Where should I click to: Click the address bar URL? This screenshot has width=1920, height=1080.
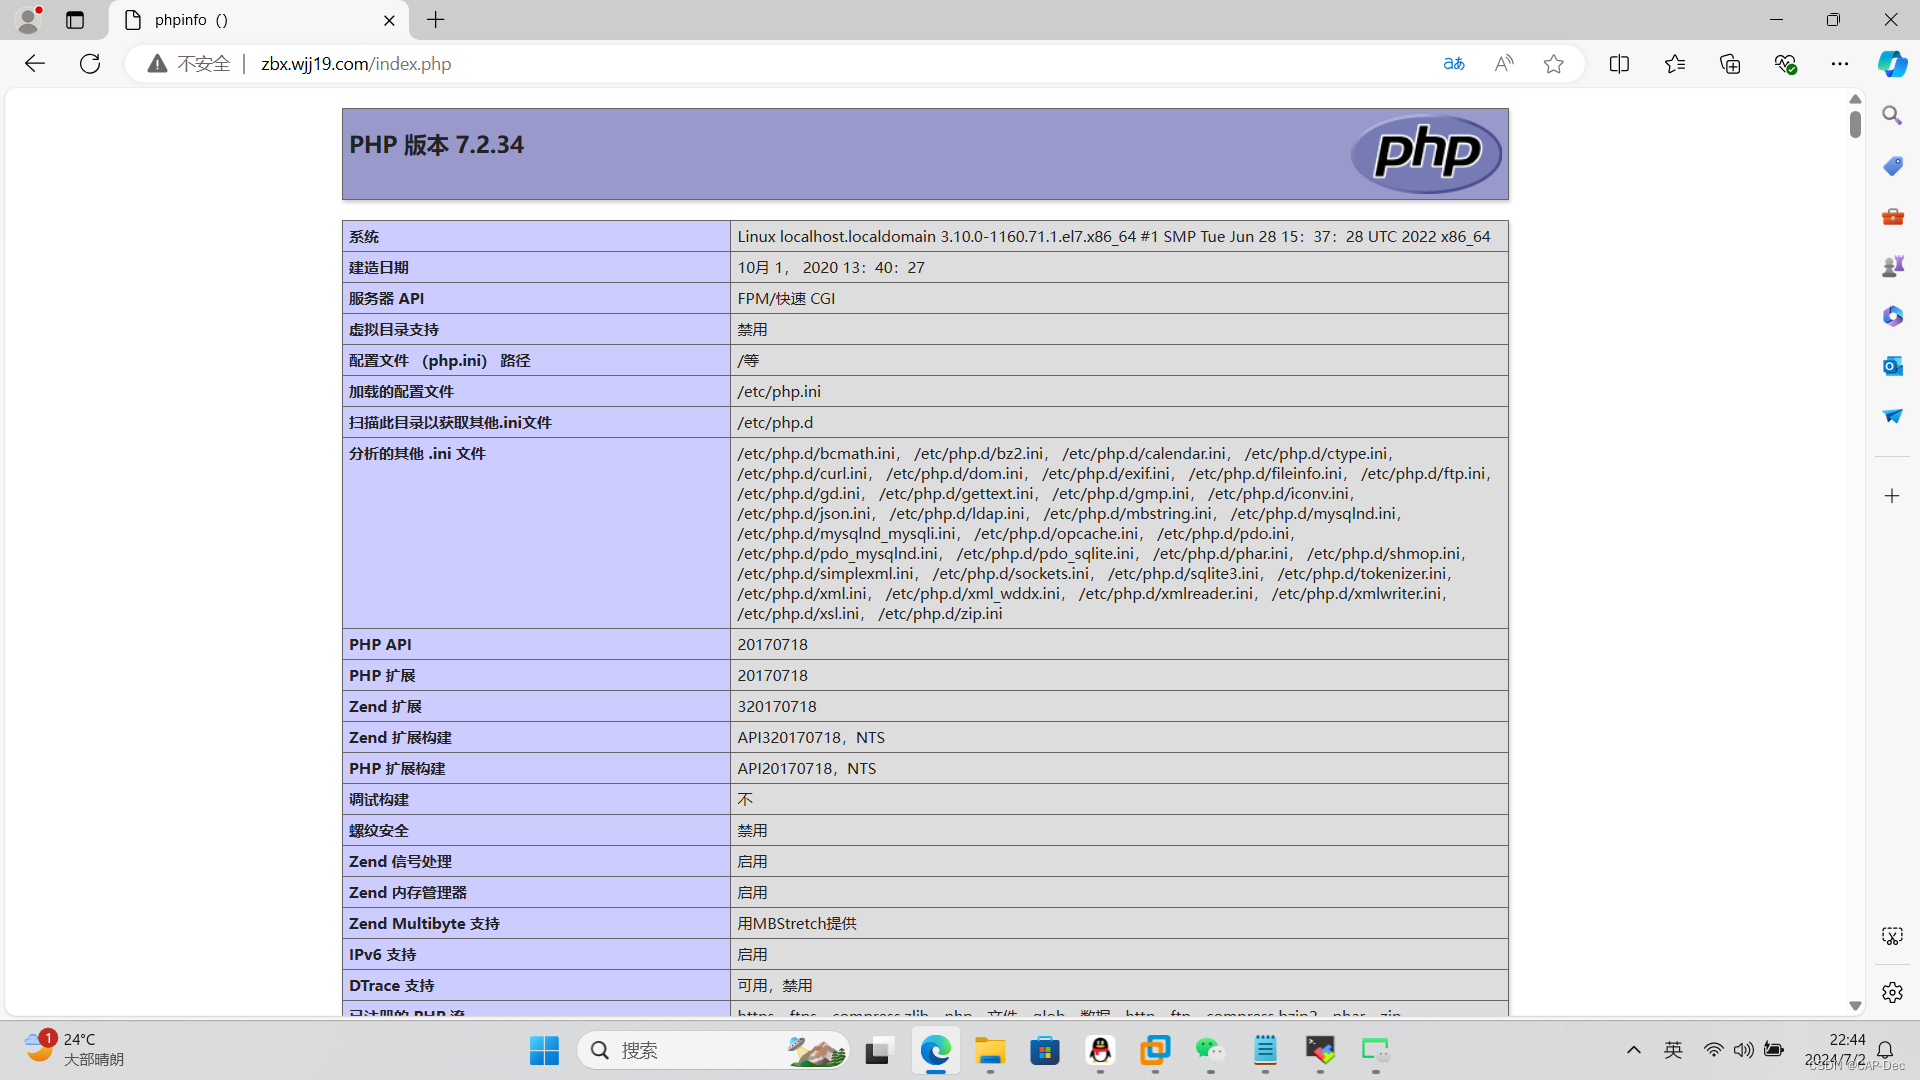pos(356,64)
